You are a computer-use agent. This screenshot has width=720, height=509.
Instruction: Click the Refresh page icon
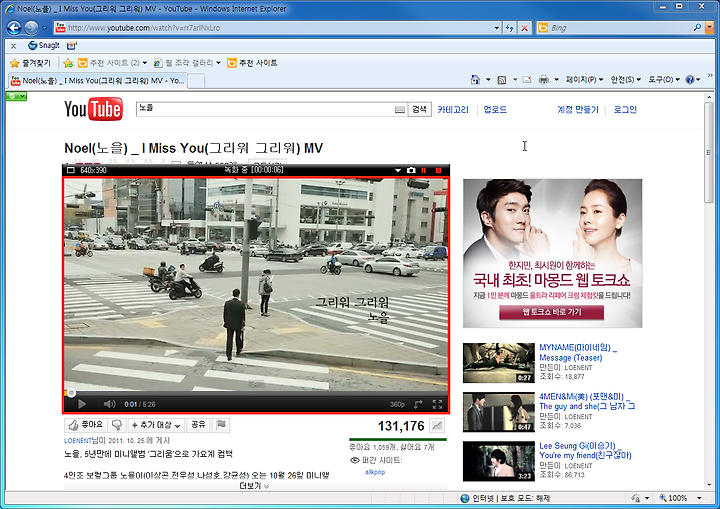[509, 28]
